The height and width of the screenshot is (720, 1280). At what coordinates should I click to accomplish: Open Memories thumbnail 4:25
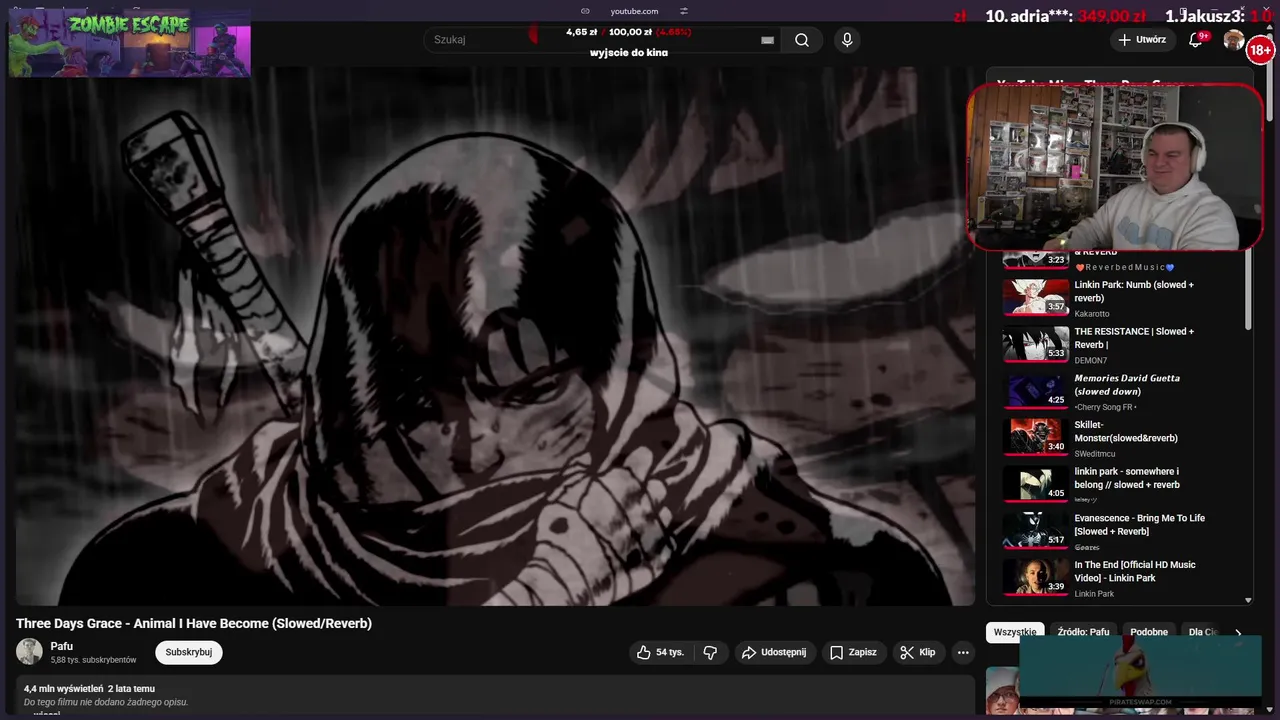click(1036, 390)
